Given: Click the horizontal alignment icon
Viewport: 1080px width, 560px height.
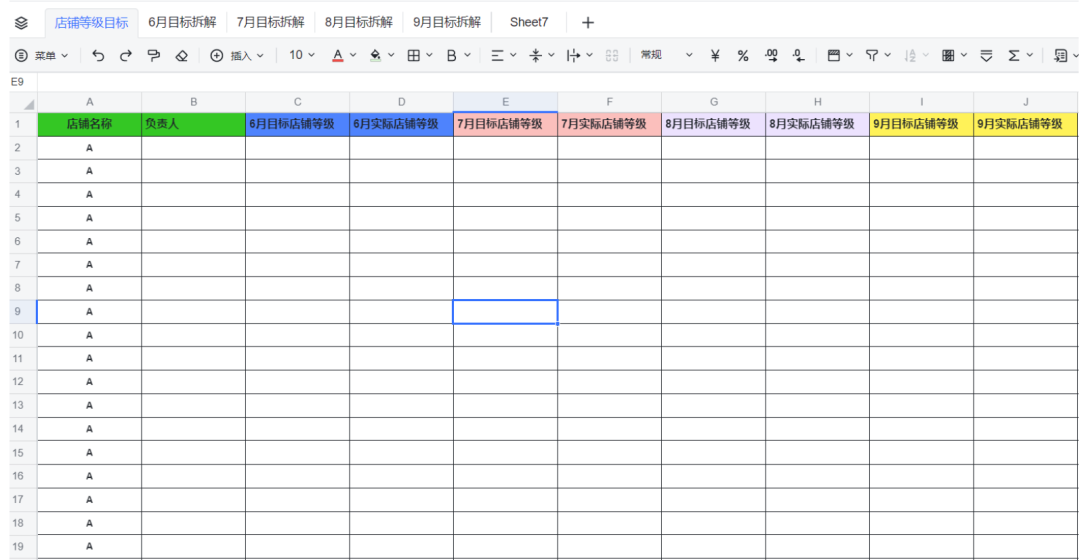Looking at the screenshot, I should pos(497,56).
